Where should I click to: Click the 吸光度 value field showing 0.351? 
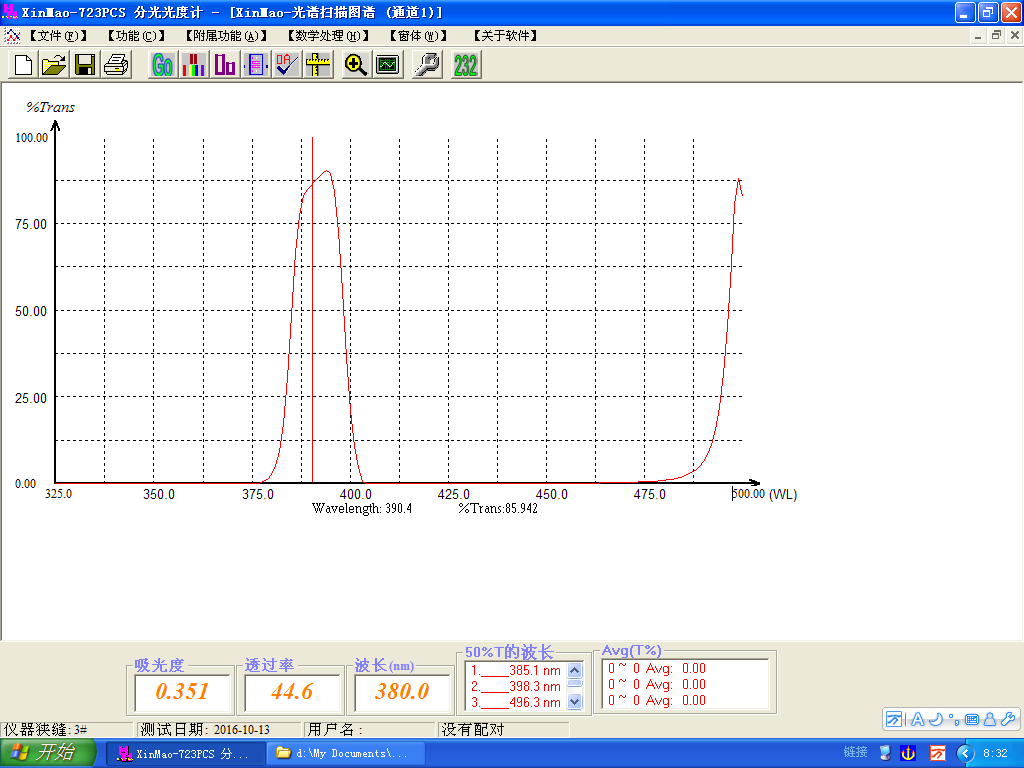tap(182, 692)
